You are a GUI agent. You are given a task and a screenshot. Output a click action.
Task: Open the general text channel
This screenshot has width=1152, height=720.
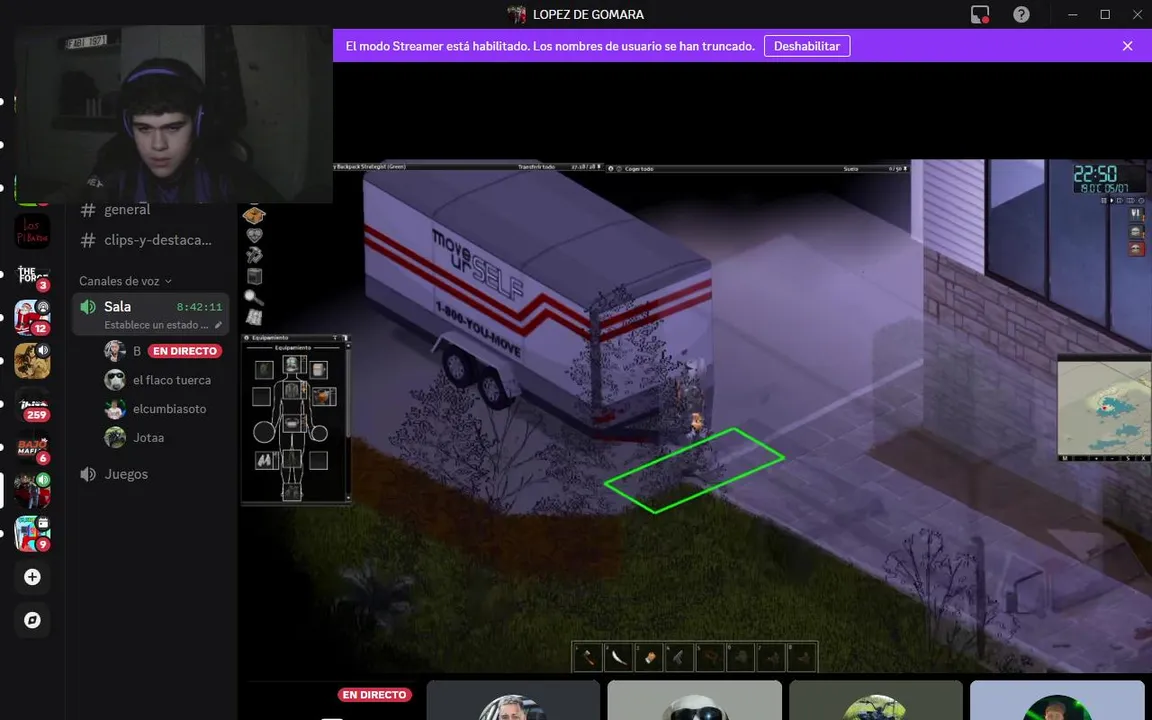click(x=150, y=209)
